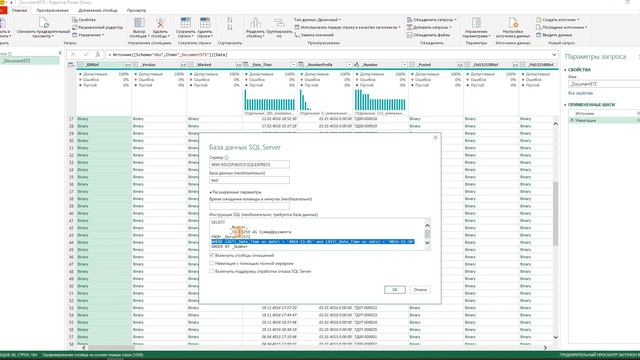Expand the formula bar with the chevron
Image resolution: width=640 pixels, height=360 pixels.
point(554,54)
